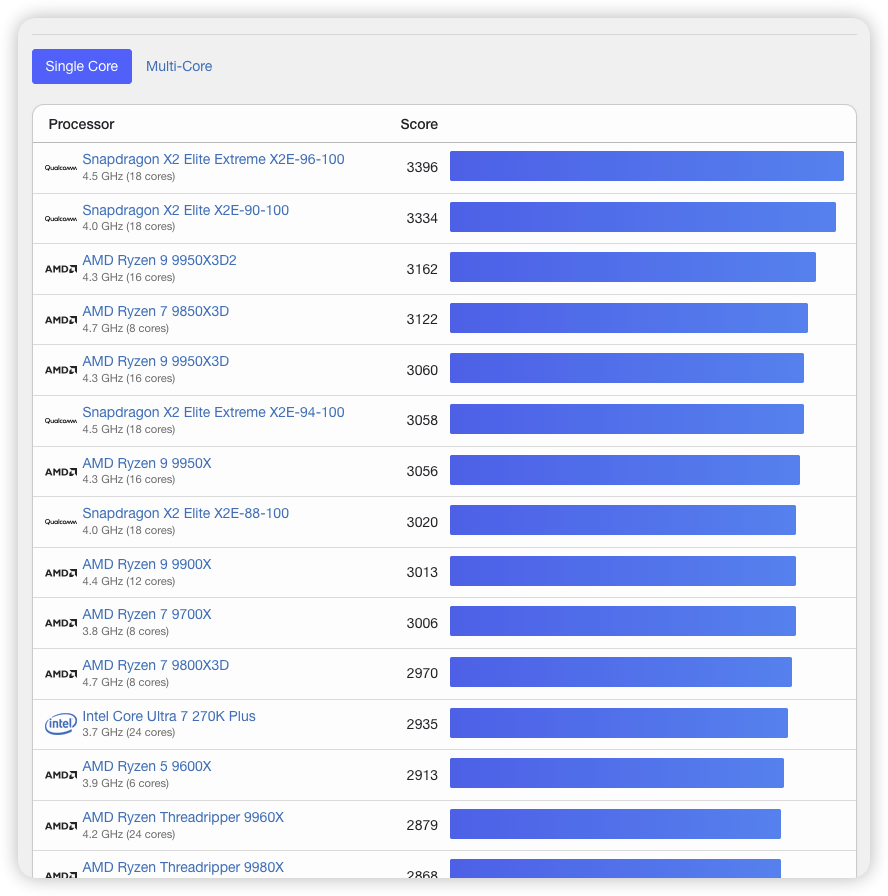The height and width of the screenshot is (896, 888).
Task: Open AMD Ryzen 9 9900X link
Action: click(x=147, y=564)
